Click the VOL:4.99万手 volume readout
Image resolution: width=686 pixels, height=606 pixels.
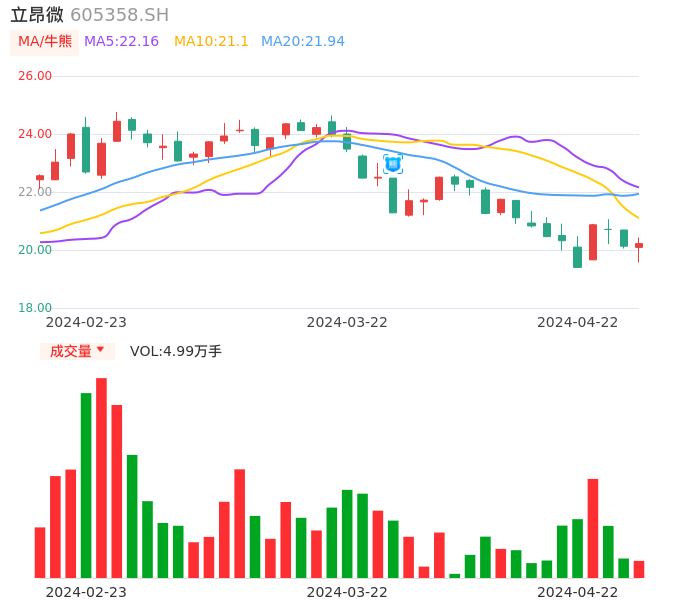click(x=176, y=351)
